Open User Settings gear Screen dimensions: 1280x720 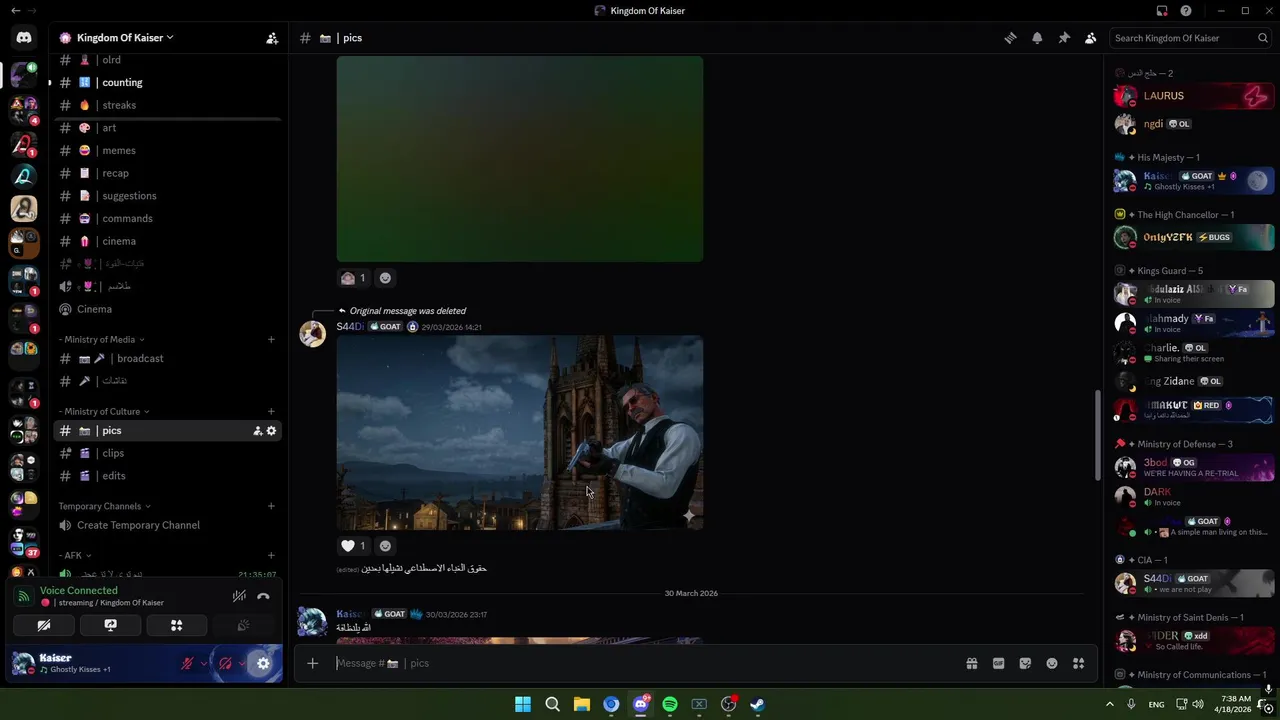click(263, 663)
